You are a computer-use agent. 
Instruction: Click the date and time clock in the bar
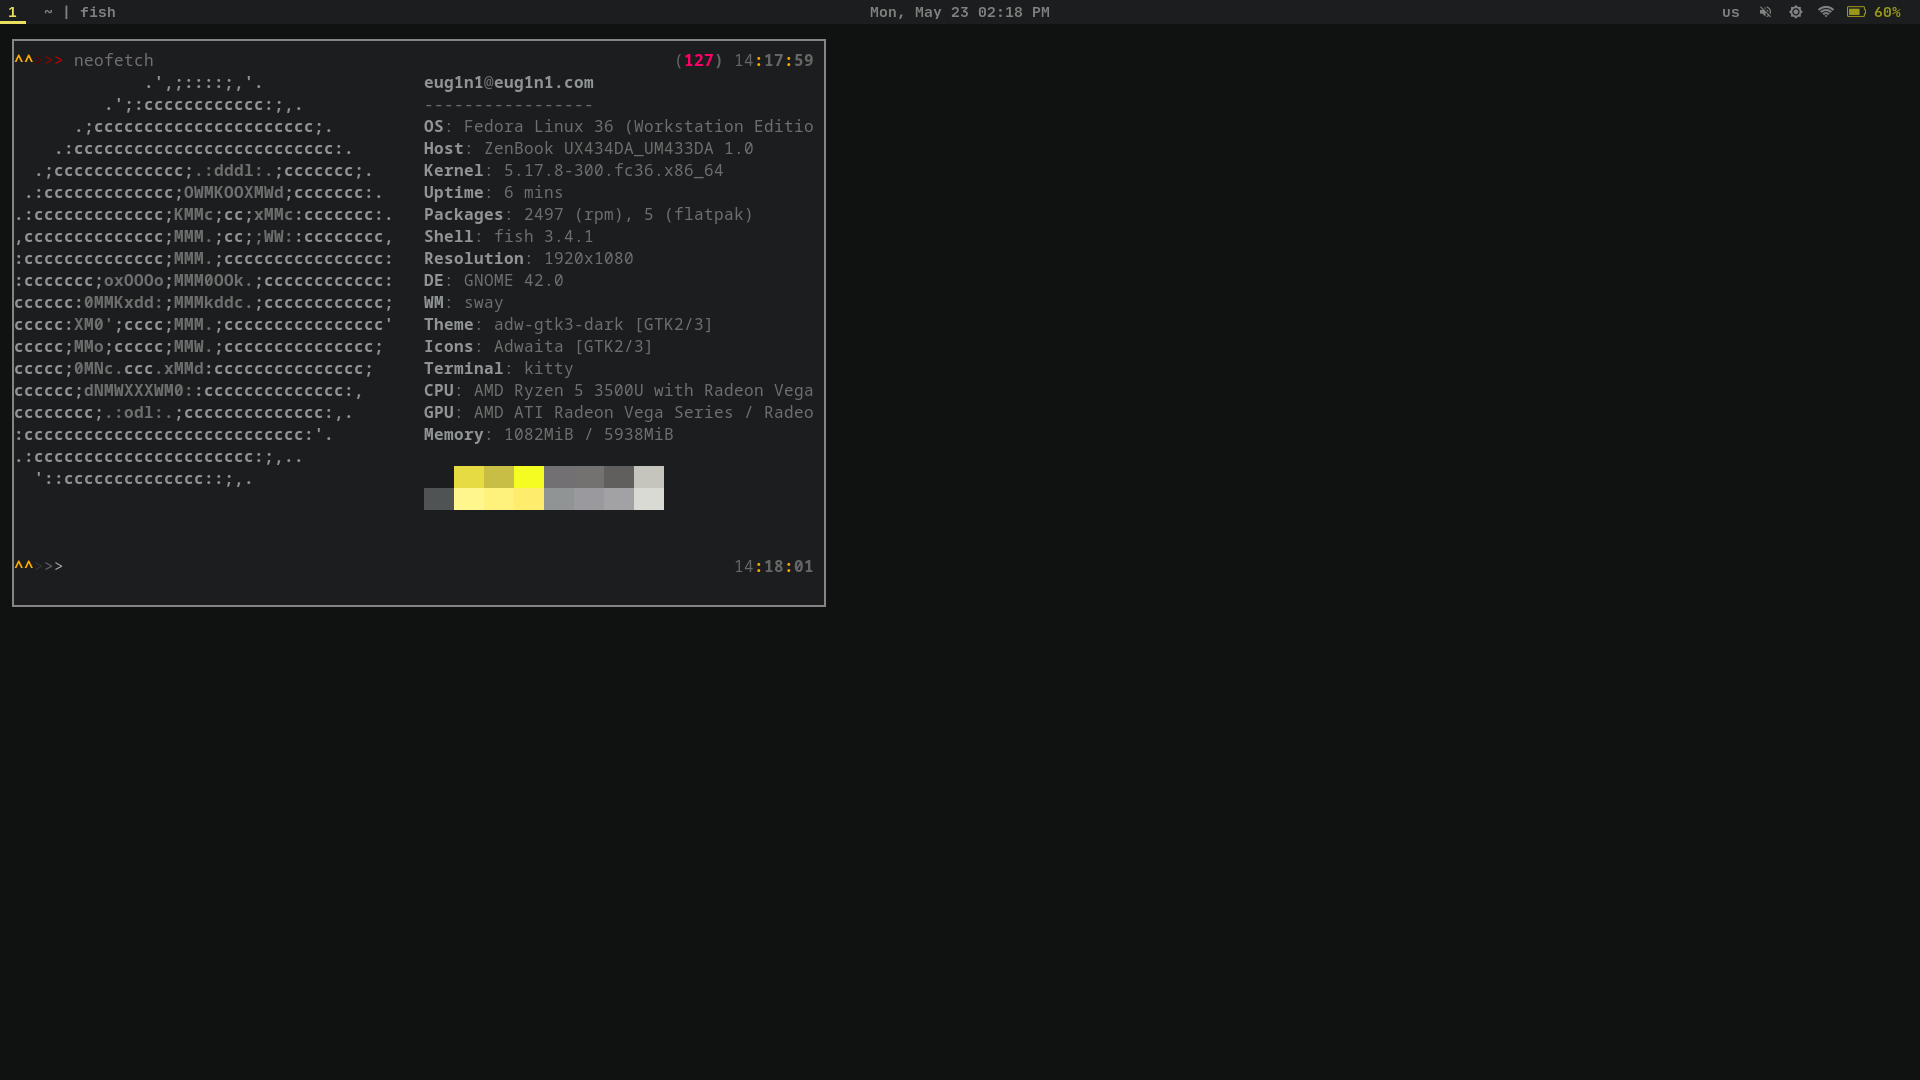click(x=960, y=12)
